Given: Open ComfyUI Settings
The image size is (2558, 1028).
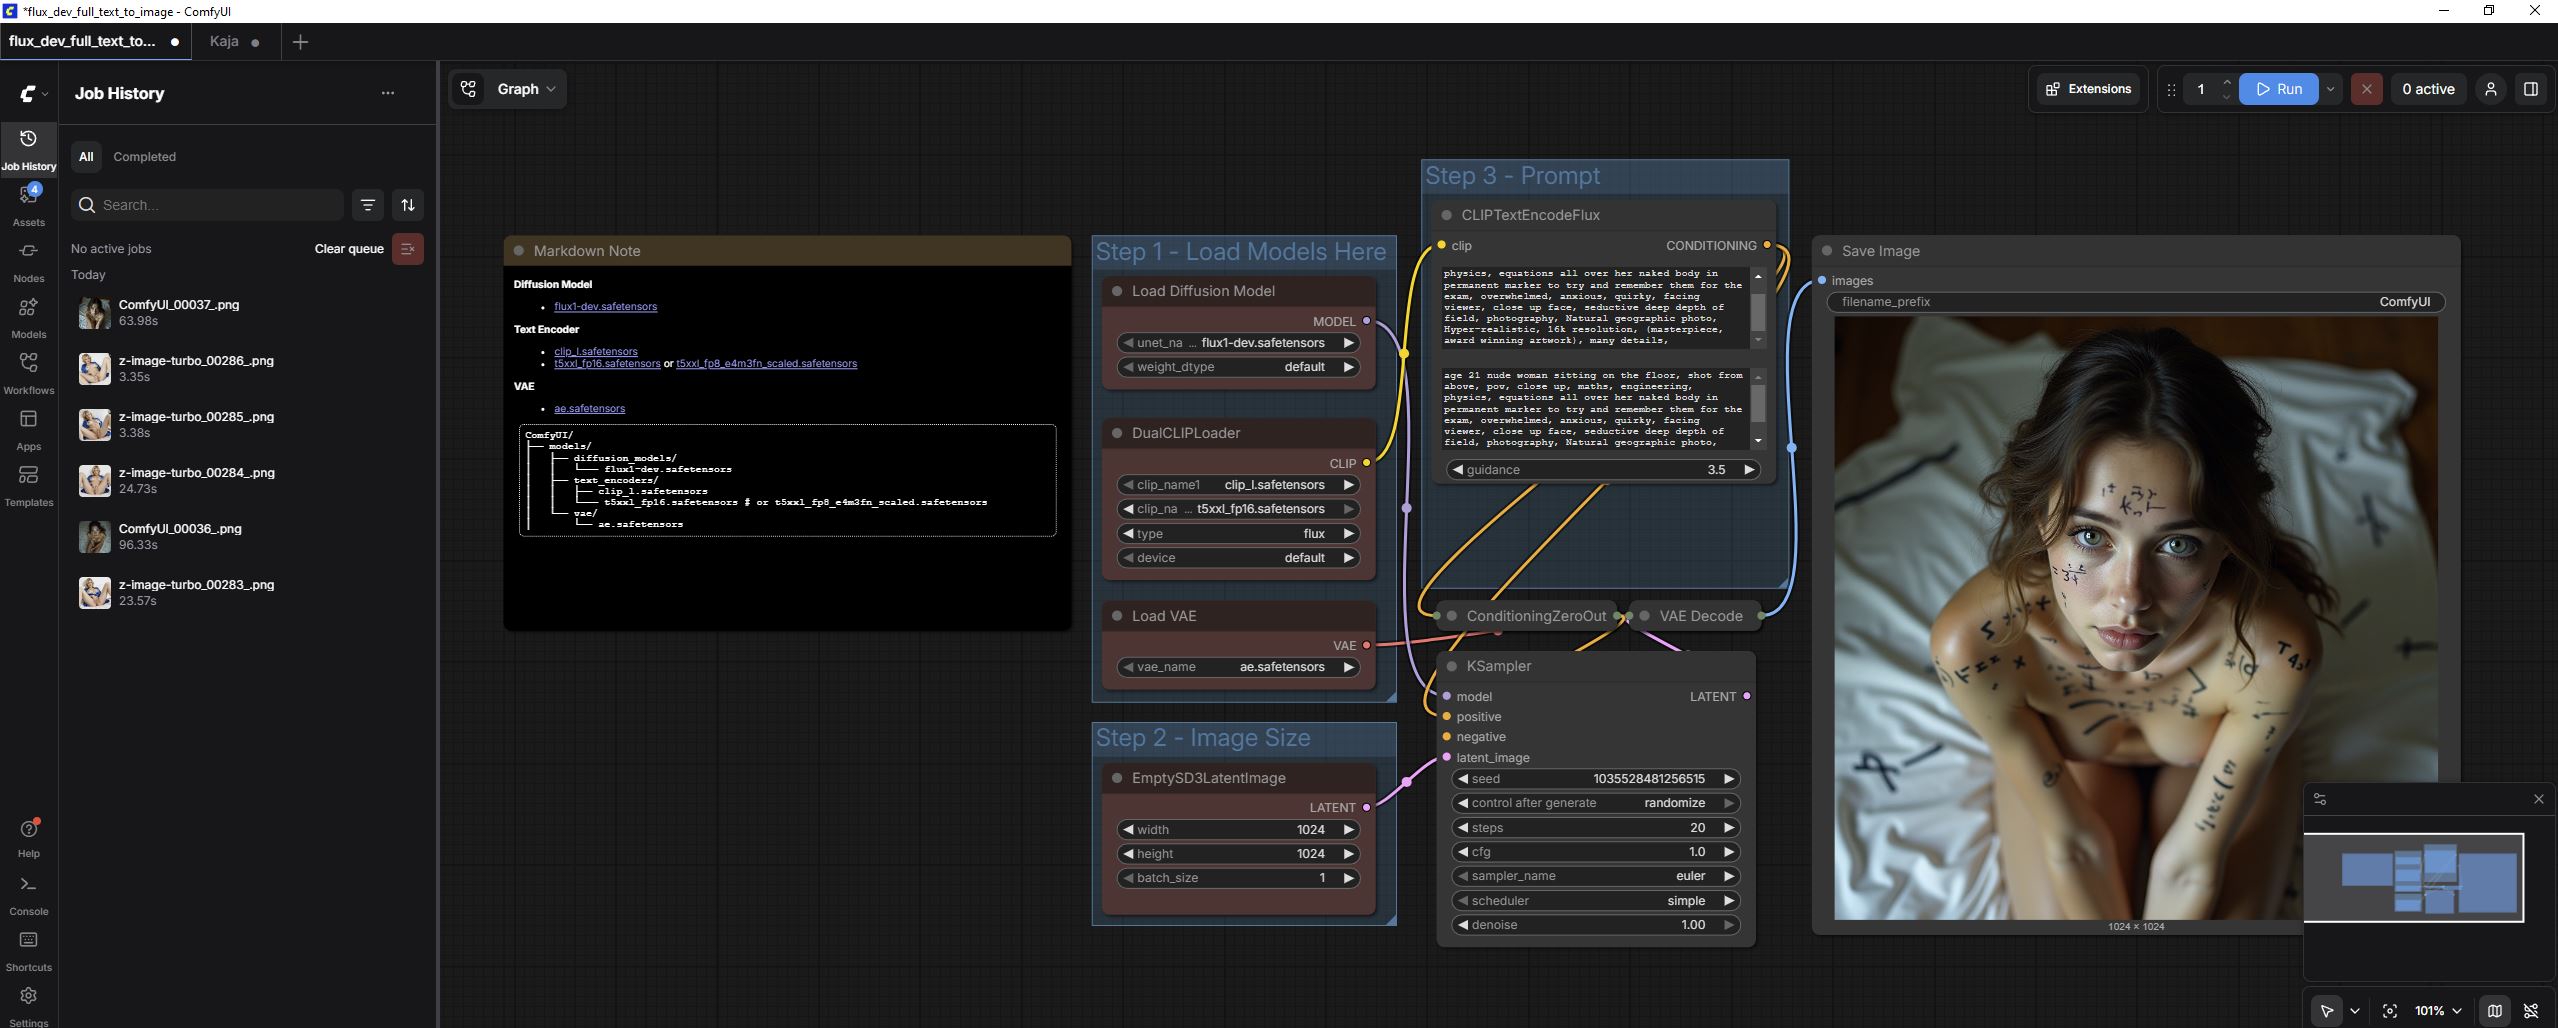Looking at the screenshot, I should 28,1005.
